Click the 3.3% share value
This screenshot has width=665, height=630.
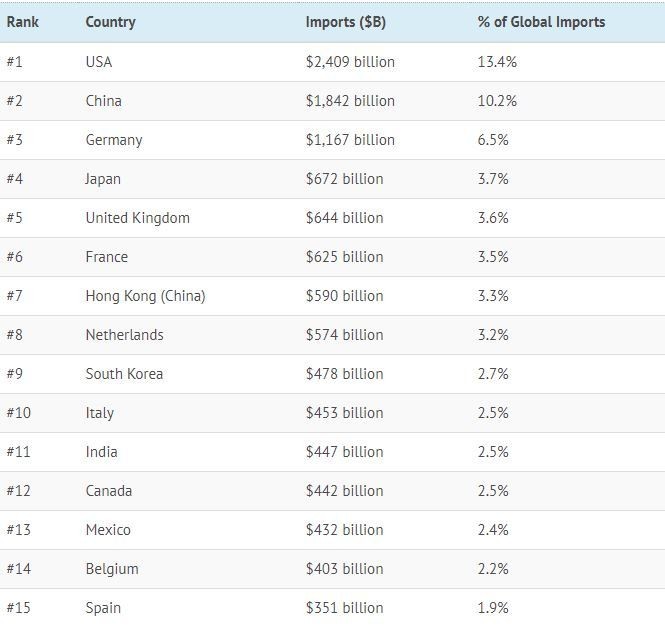pyautogui.click(x=493, y=296)
